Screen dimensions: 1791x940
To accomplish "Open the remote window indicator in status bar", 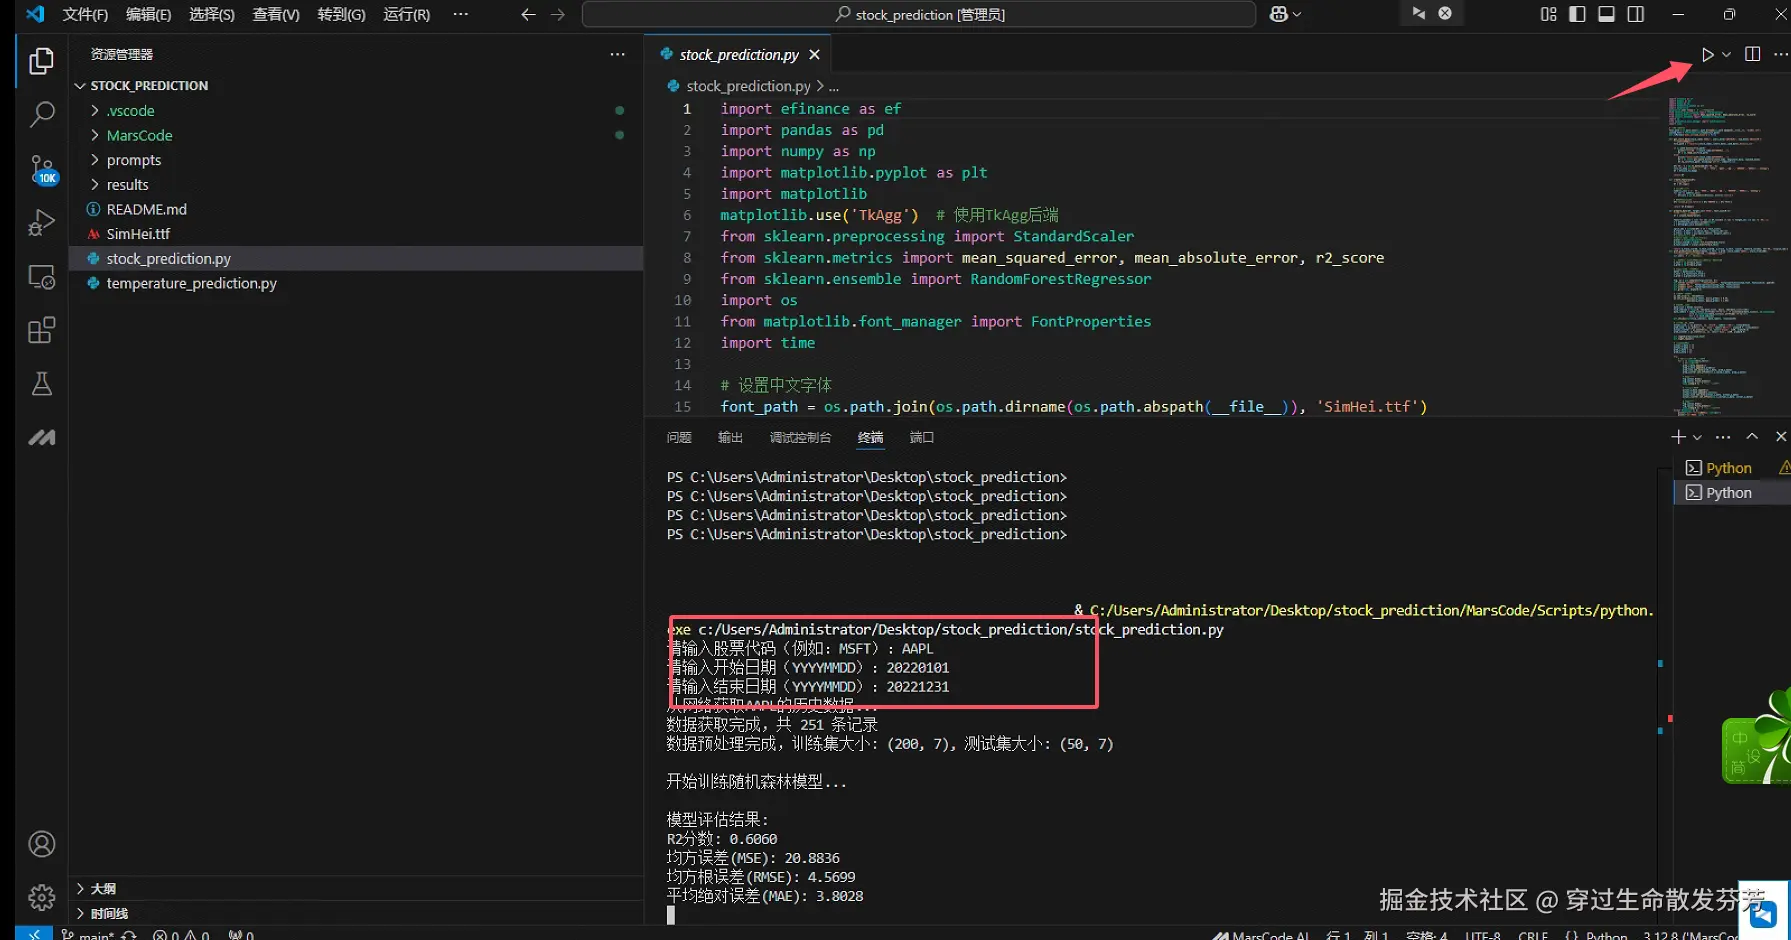I will pyautogui.click(x=34, y=934).
